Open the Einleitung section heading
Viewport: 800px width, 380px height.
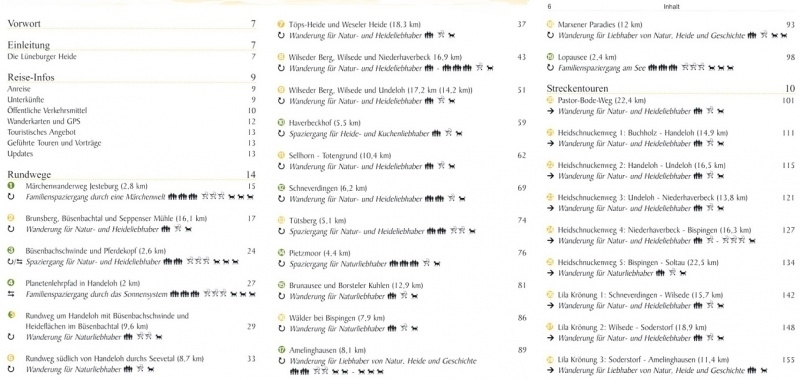(x=28, y=45)
